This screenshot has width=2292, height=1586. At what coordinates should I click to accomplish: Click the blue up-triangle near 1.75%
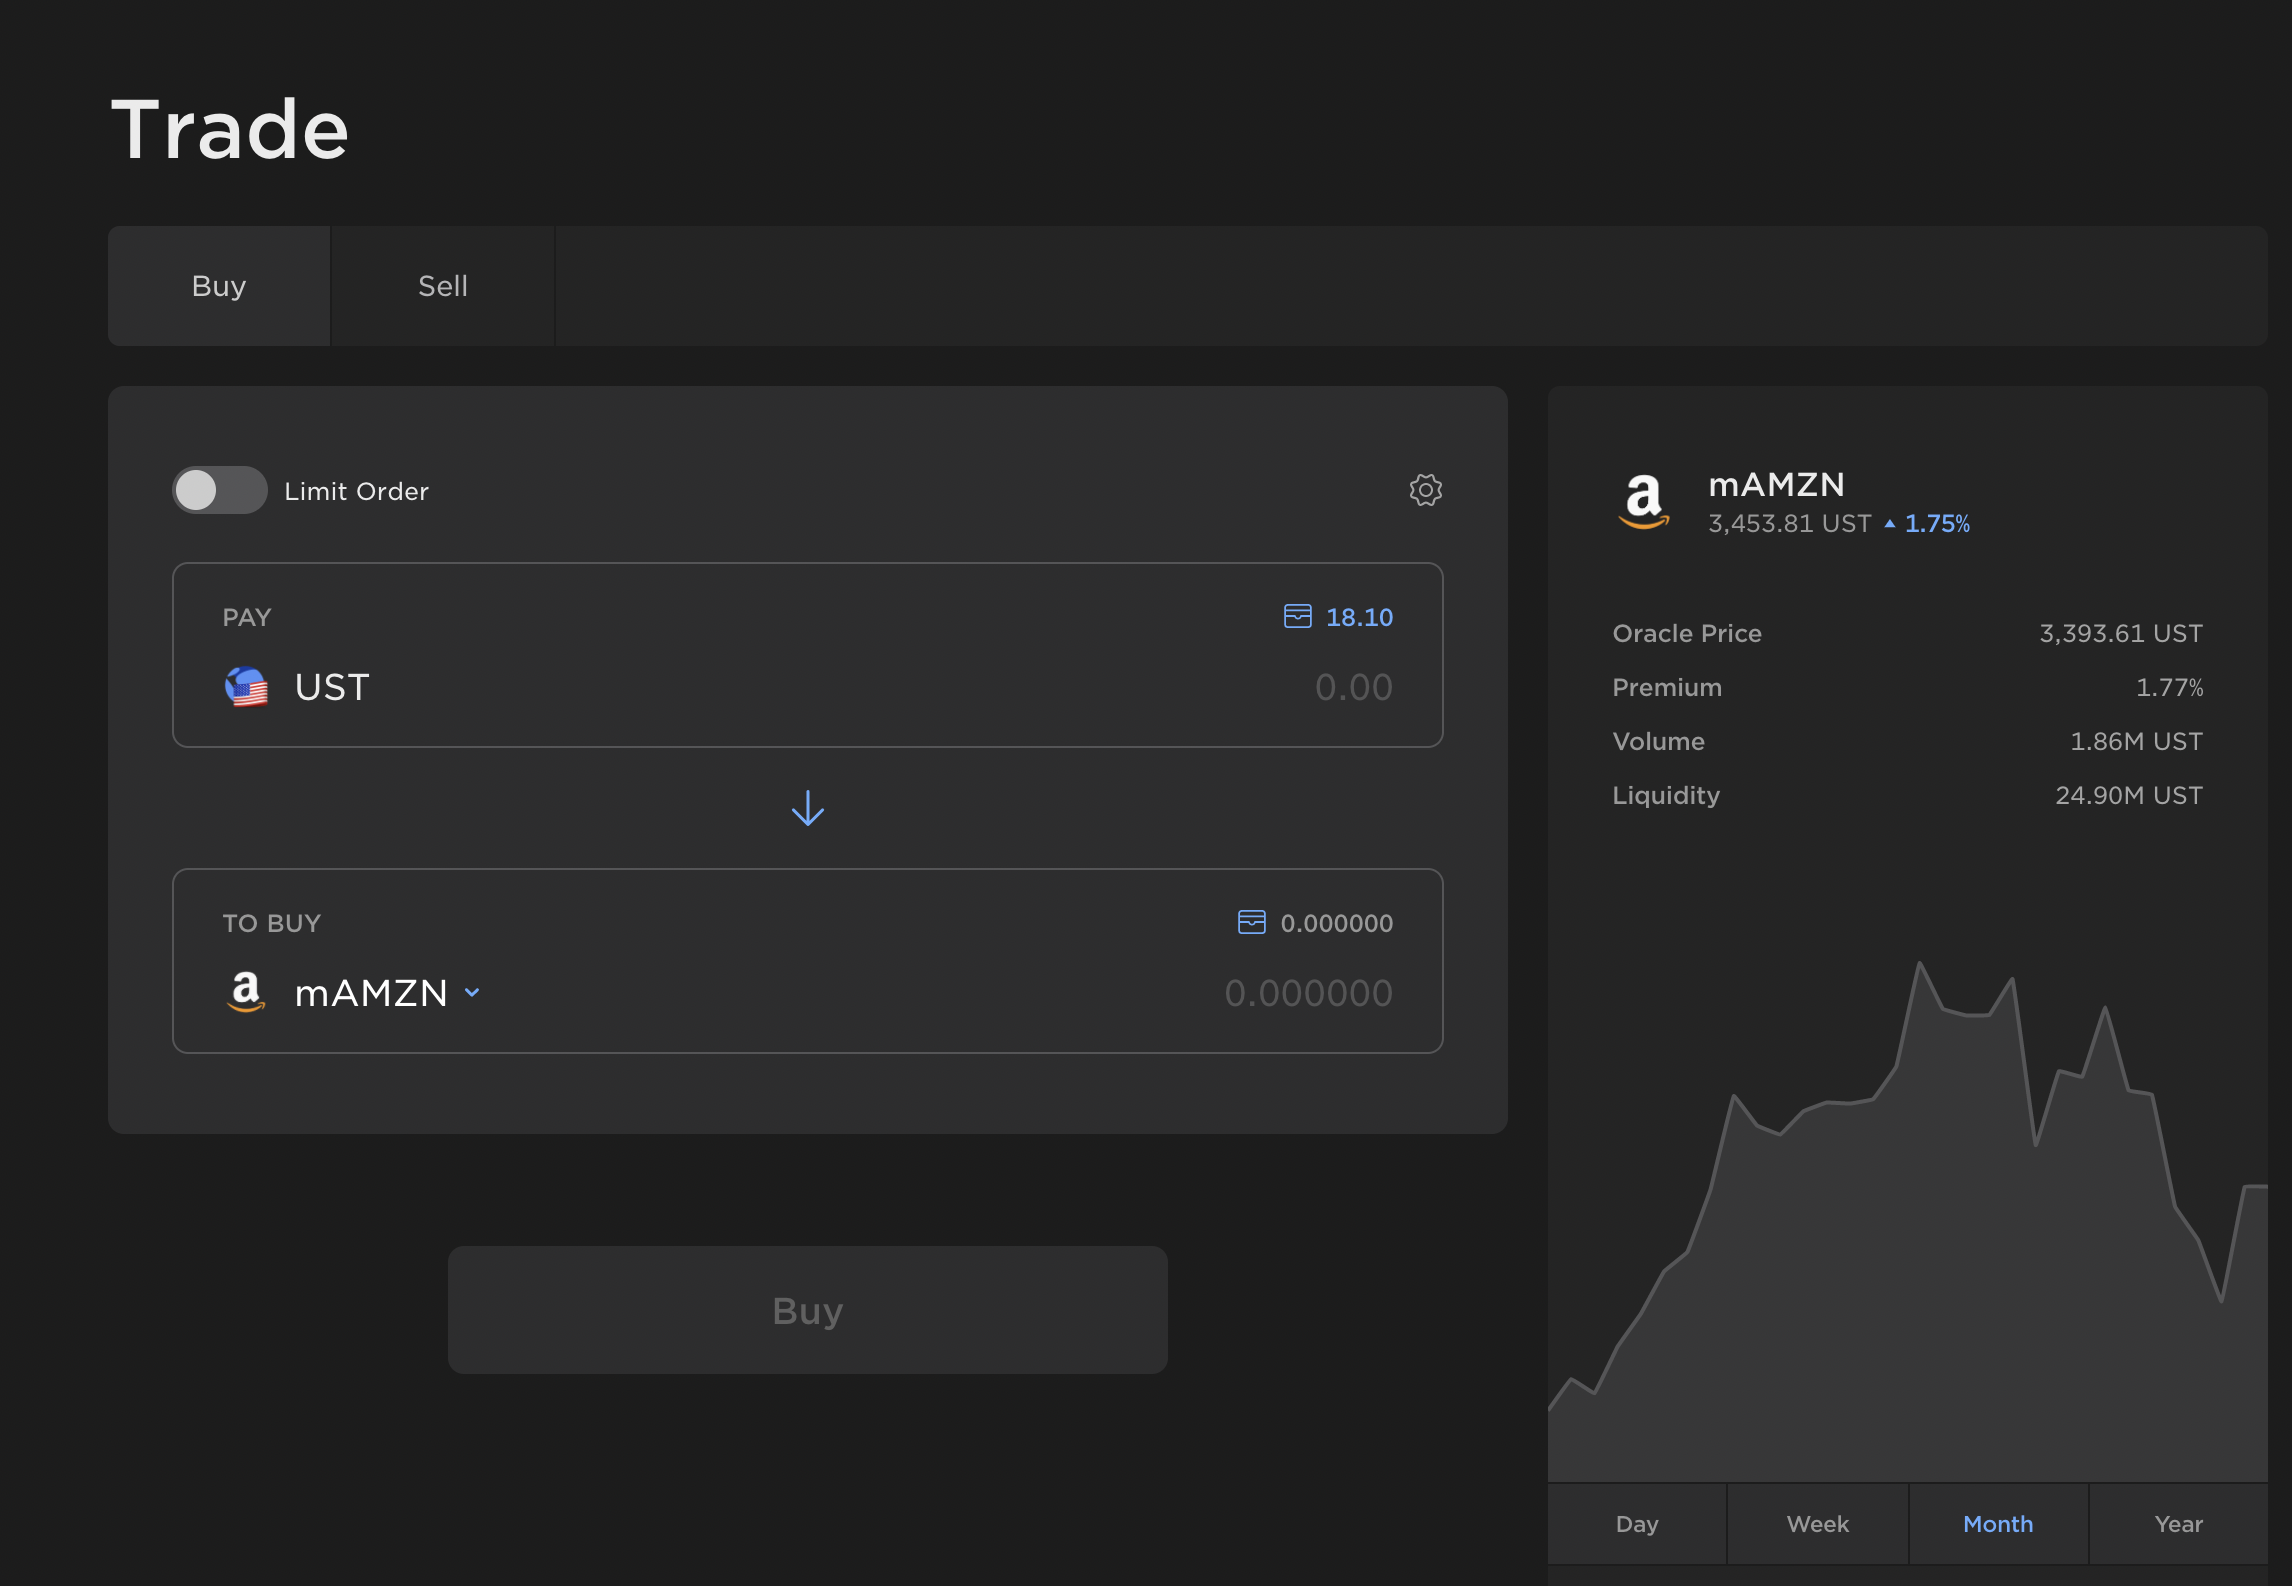[1889, 523]
